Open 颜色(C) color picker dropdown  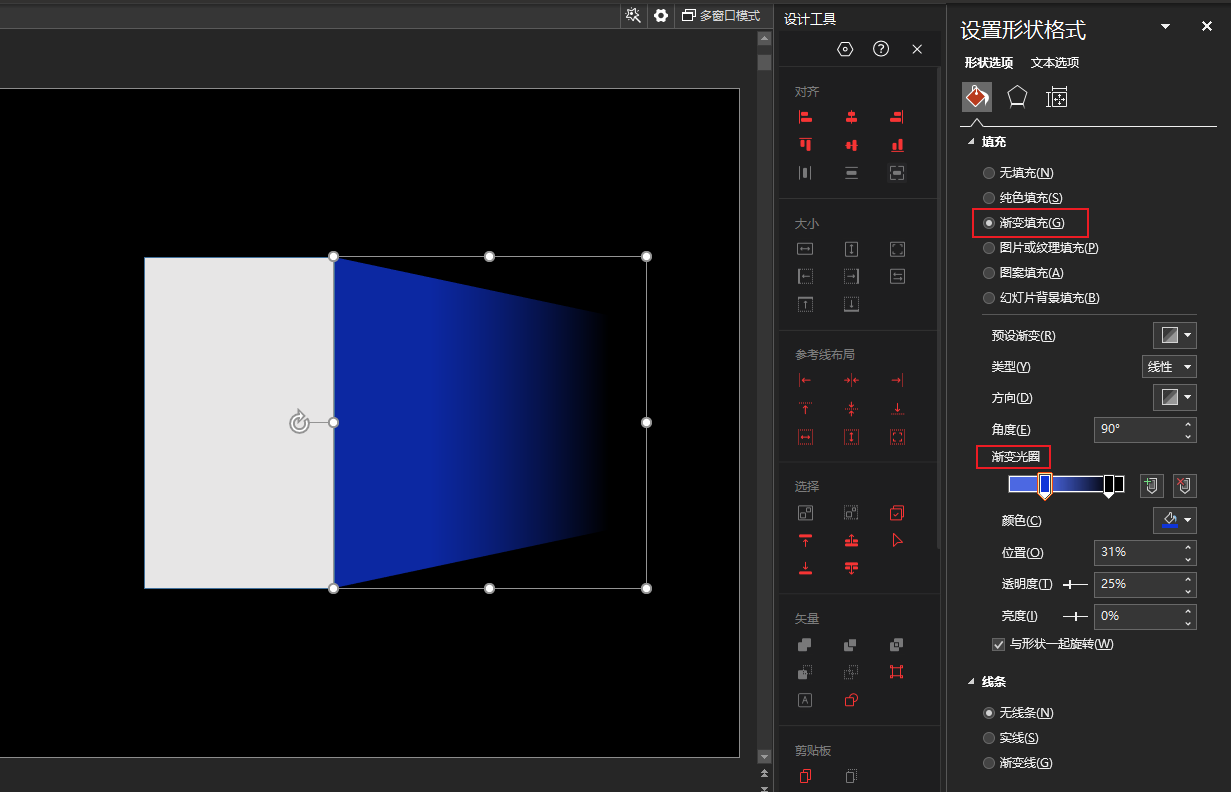pos(1175,520)
